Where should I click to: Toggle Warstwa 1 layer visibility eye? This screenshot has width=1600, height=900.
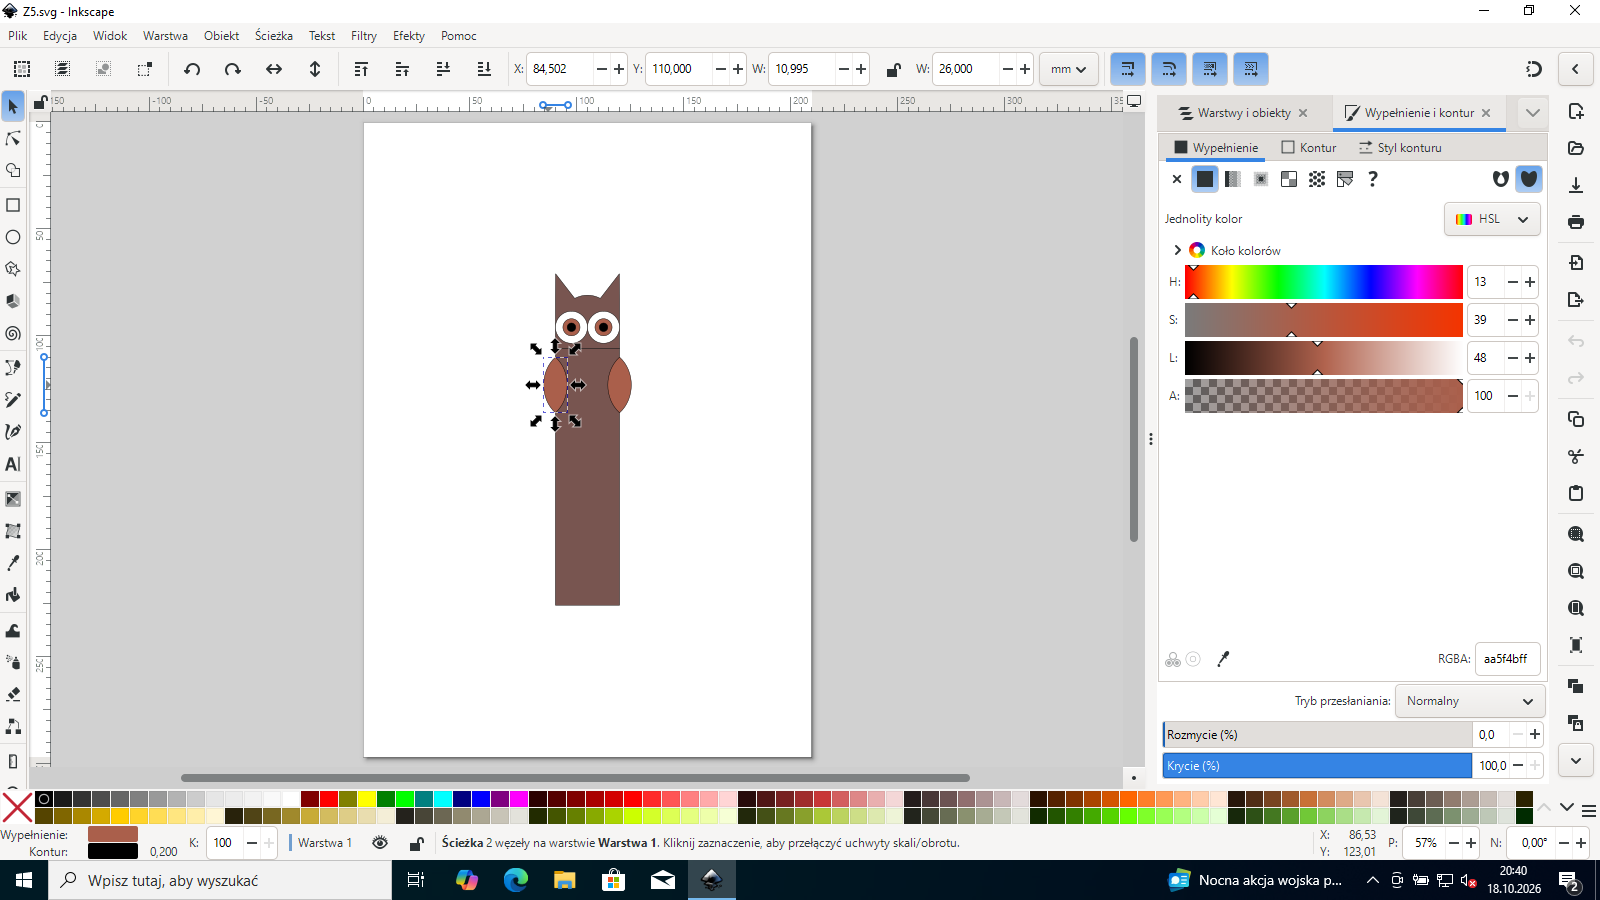(x=380, y=843)
